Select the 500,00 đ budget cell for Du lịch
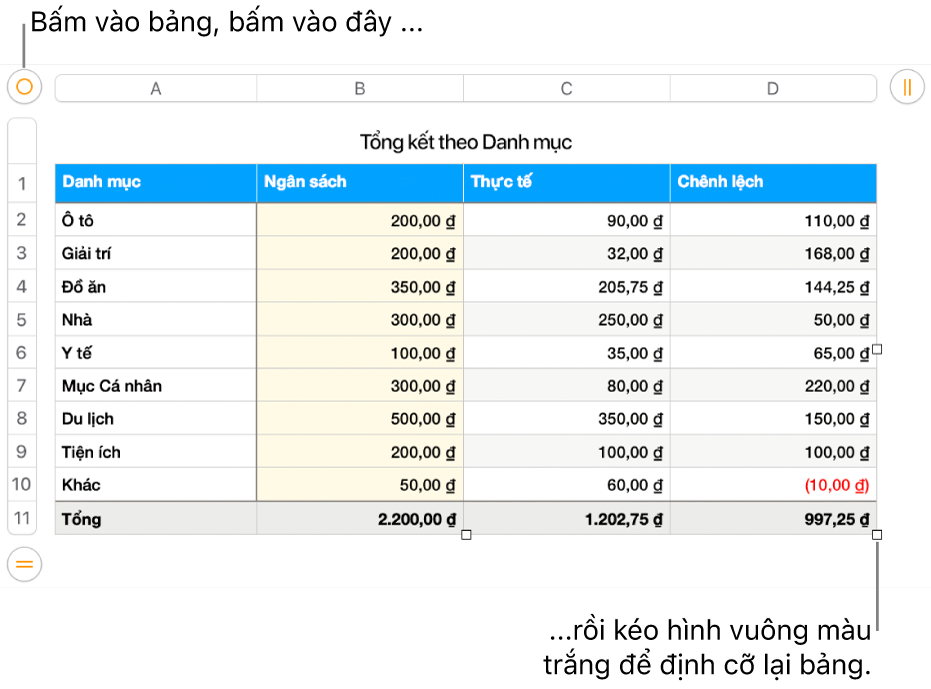931x689 pixels. point(360,418)
